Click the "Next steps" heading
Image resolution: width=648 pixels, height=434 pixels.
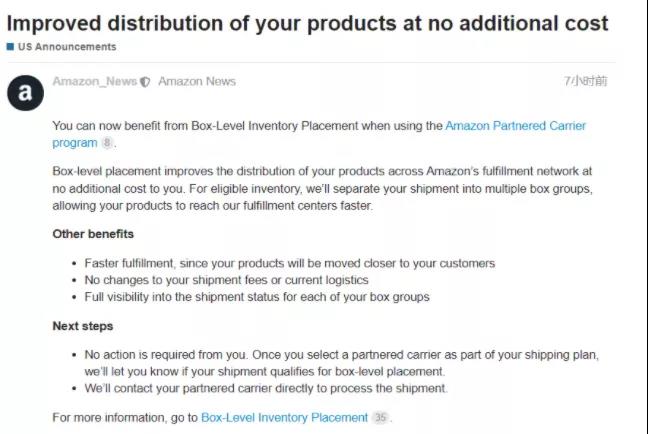point(82,326)
